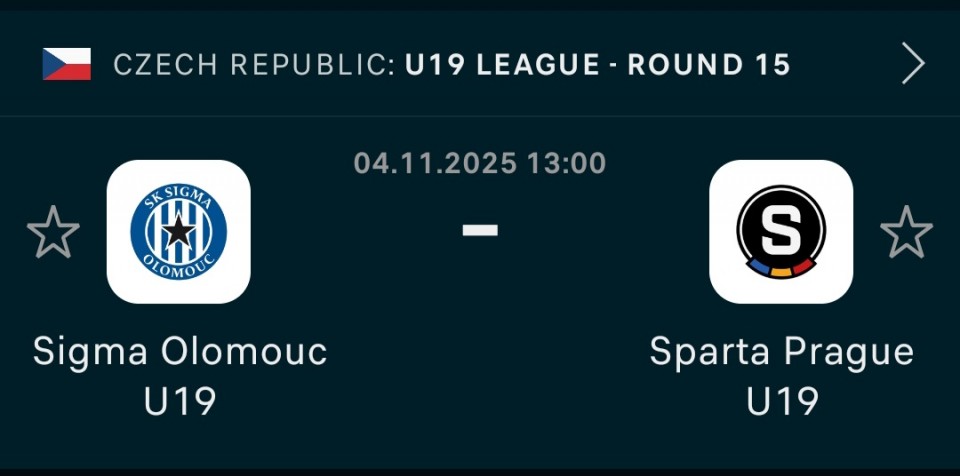Image resolution: width=960 pixels, height=476 pixels.
Task: Click the SK SIGMA text on the crest
Action: 179,197
